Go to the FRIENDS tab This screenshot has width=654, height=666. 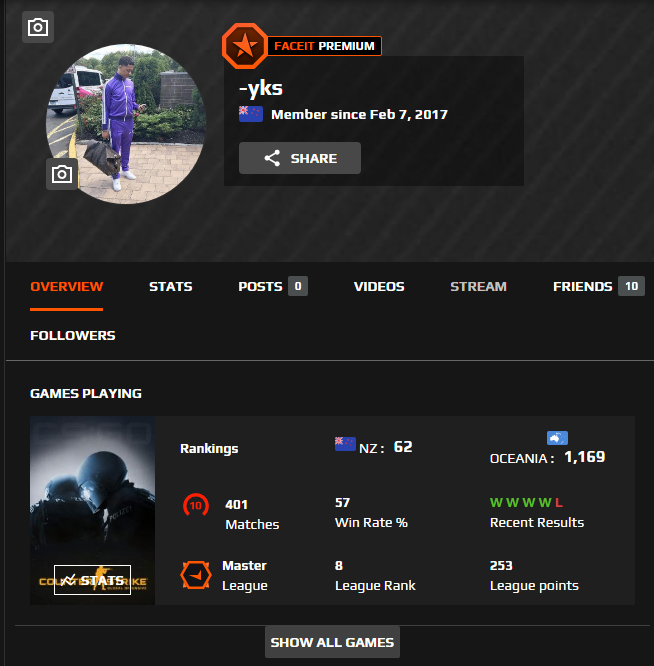coord(583,287)
